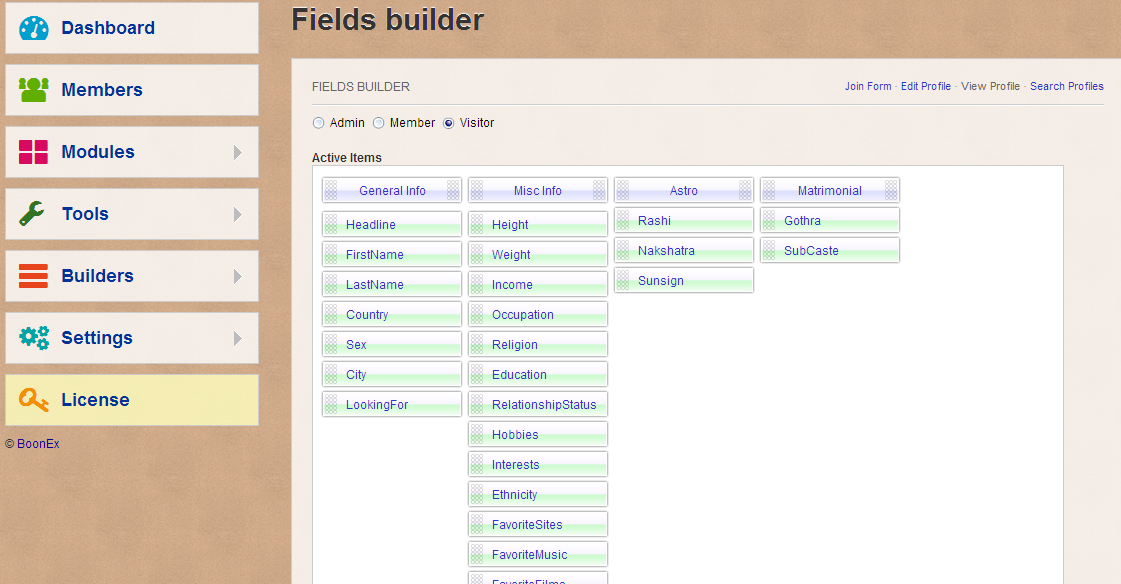Viewport: 1121px width, 584px height.
Task: Expand the Modules submenu arrow
Action: click(x=238, y=152)
